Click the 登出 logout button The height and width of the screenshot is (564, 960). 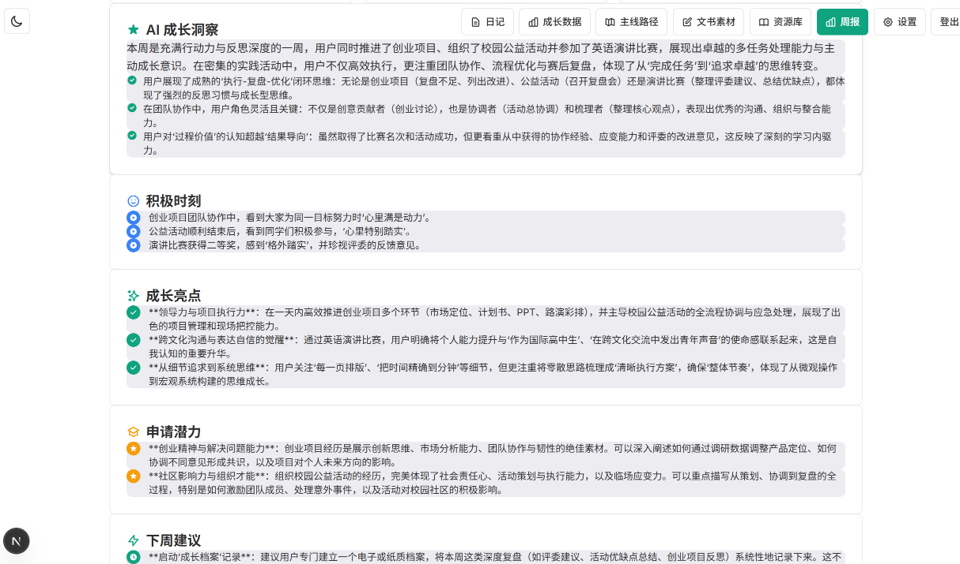click(x=947, y=22)
